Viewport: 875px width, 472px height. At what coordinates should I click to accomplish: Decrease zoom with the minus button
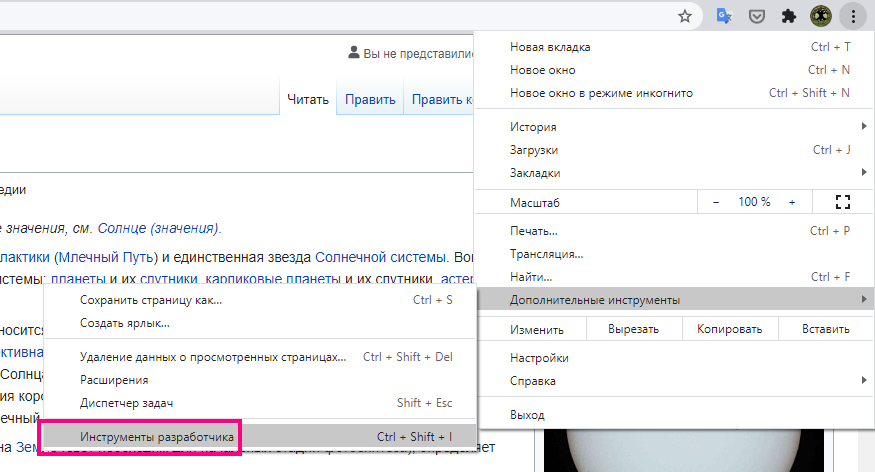716,201
